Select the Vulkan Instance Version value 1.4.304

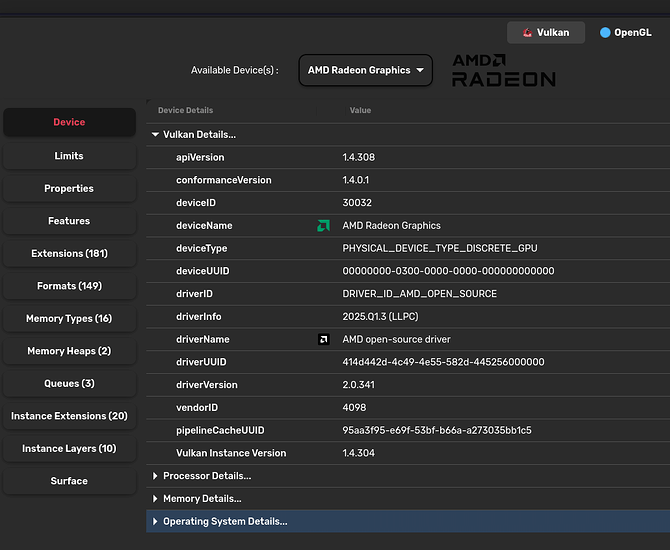coord(359,453)
